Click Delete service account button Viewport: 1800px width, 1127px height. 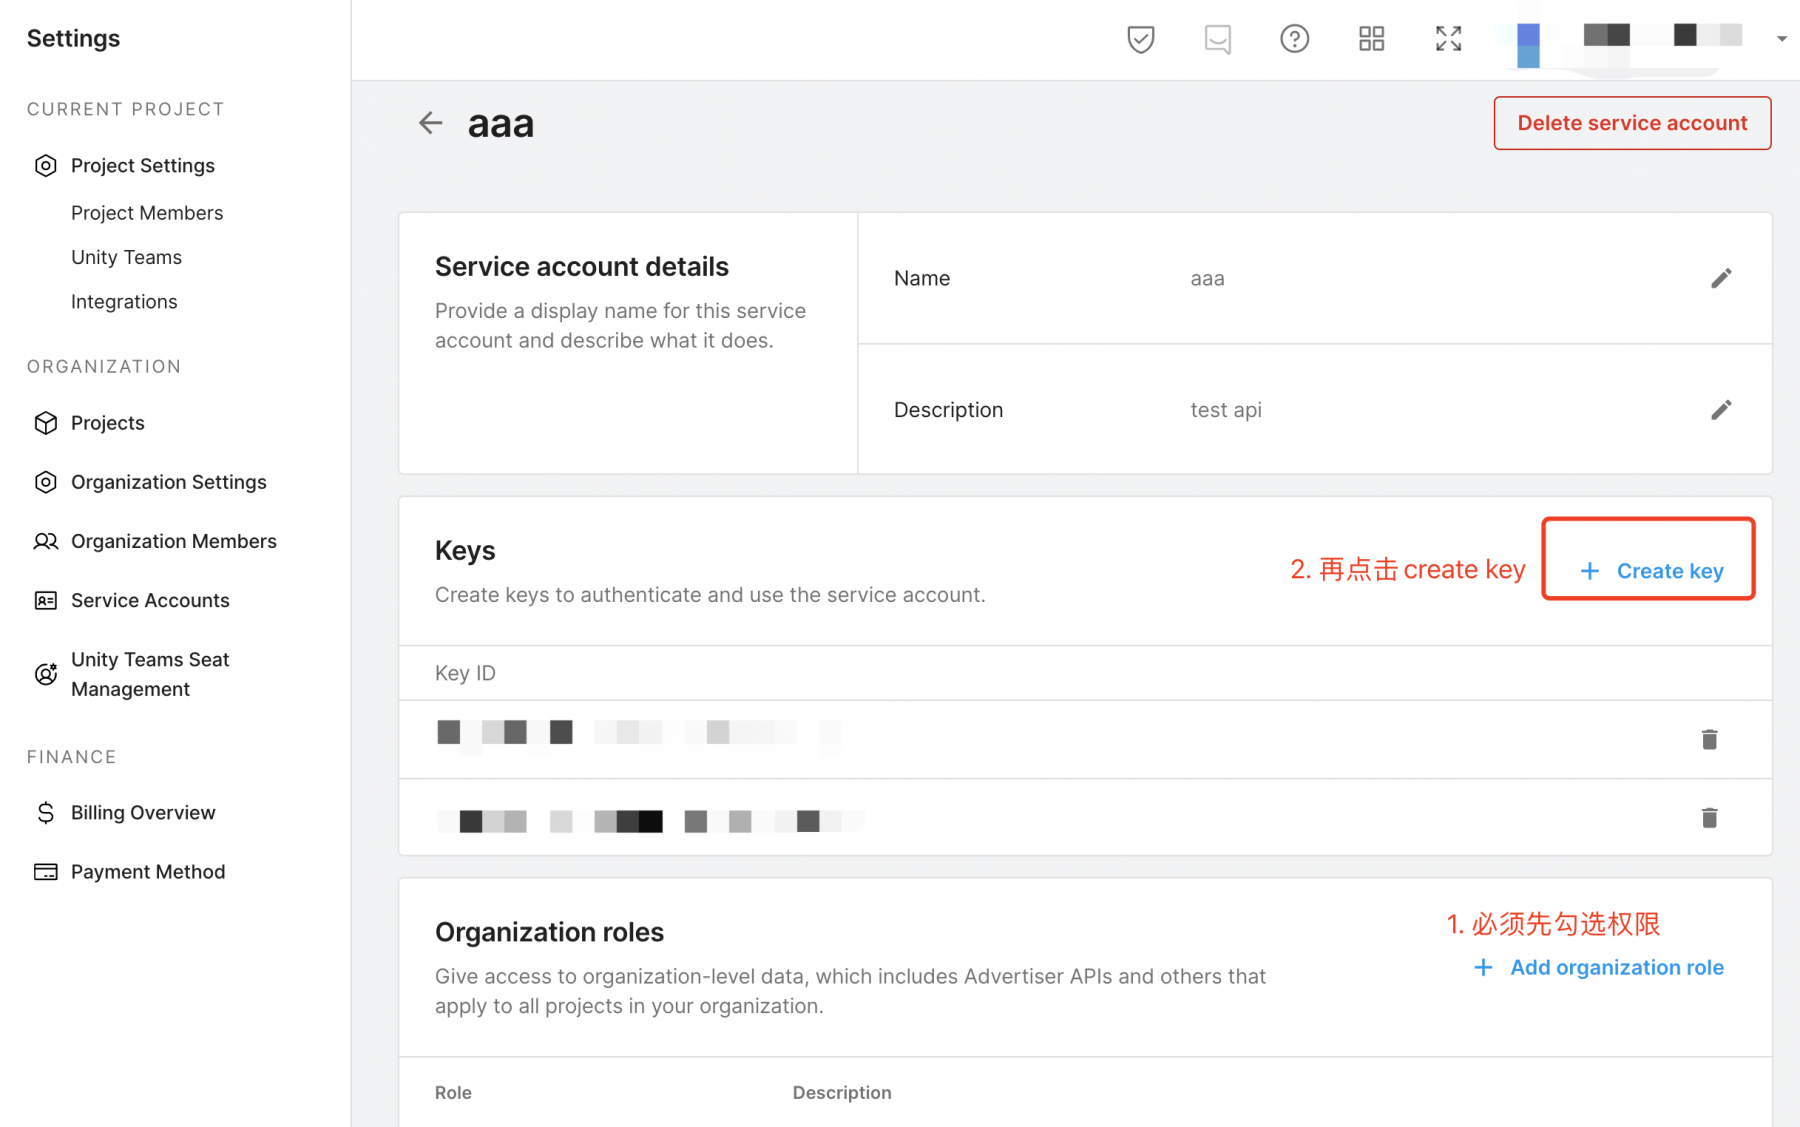click(1632, 123)
